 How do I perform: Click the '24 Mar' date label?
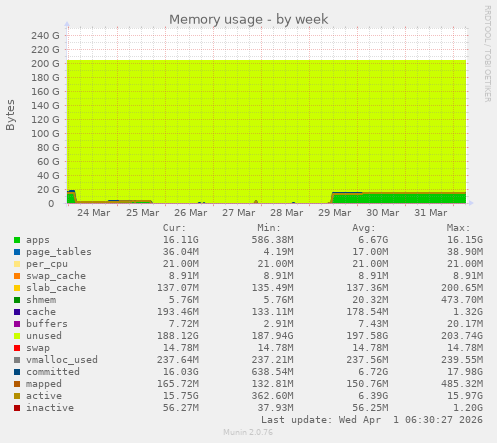click(x=94, y=213)
